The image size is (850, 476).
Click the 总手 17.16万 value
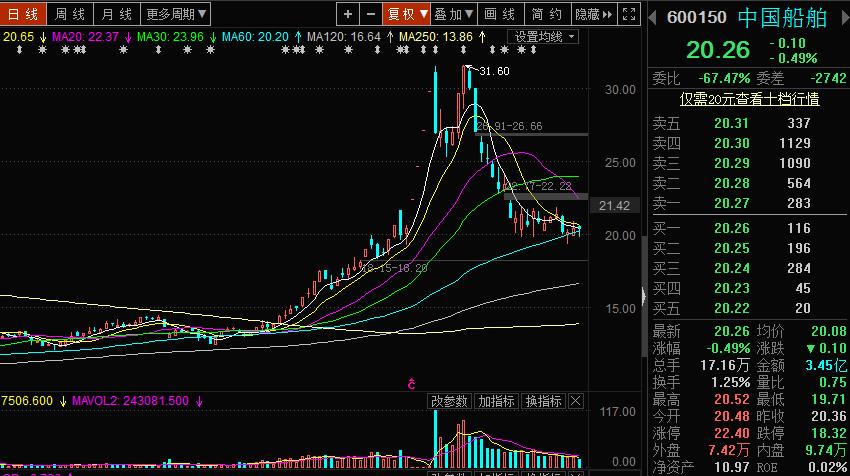click(x=725, y=365)
